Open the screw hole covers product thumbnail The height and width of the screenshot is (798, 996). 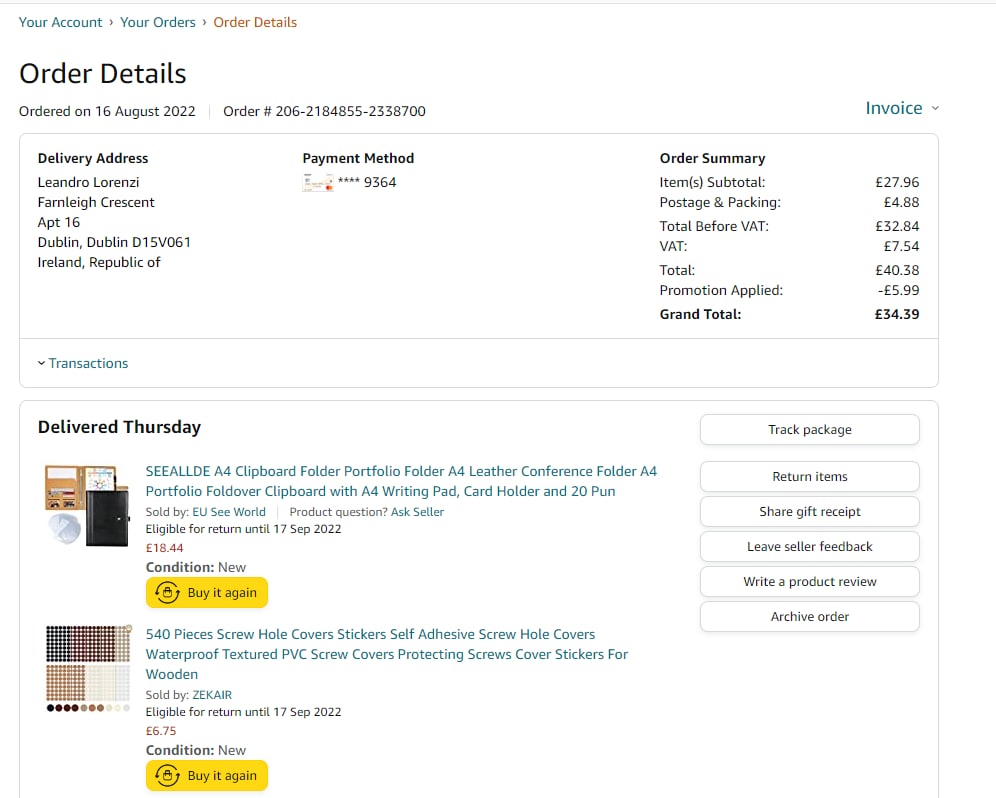click(x=88, y=668)
